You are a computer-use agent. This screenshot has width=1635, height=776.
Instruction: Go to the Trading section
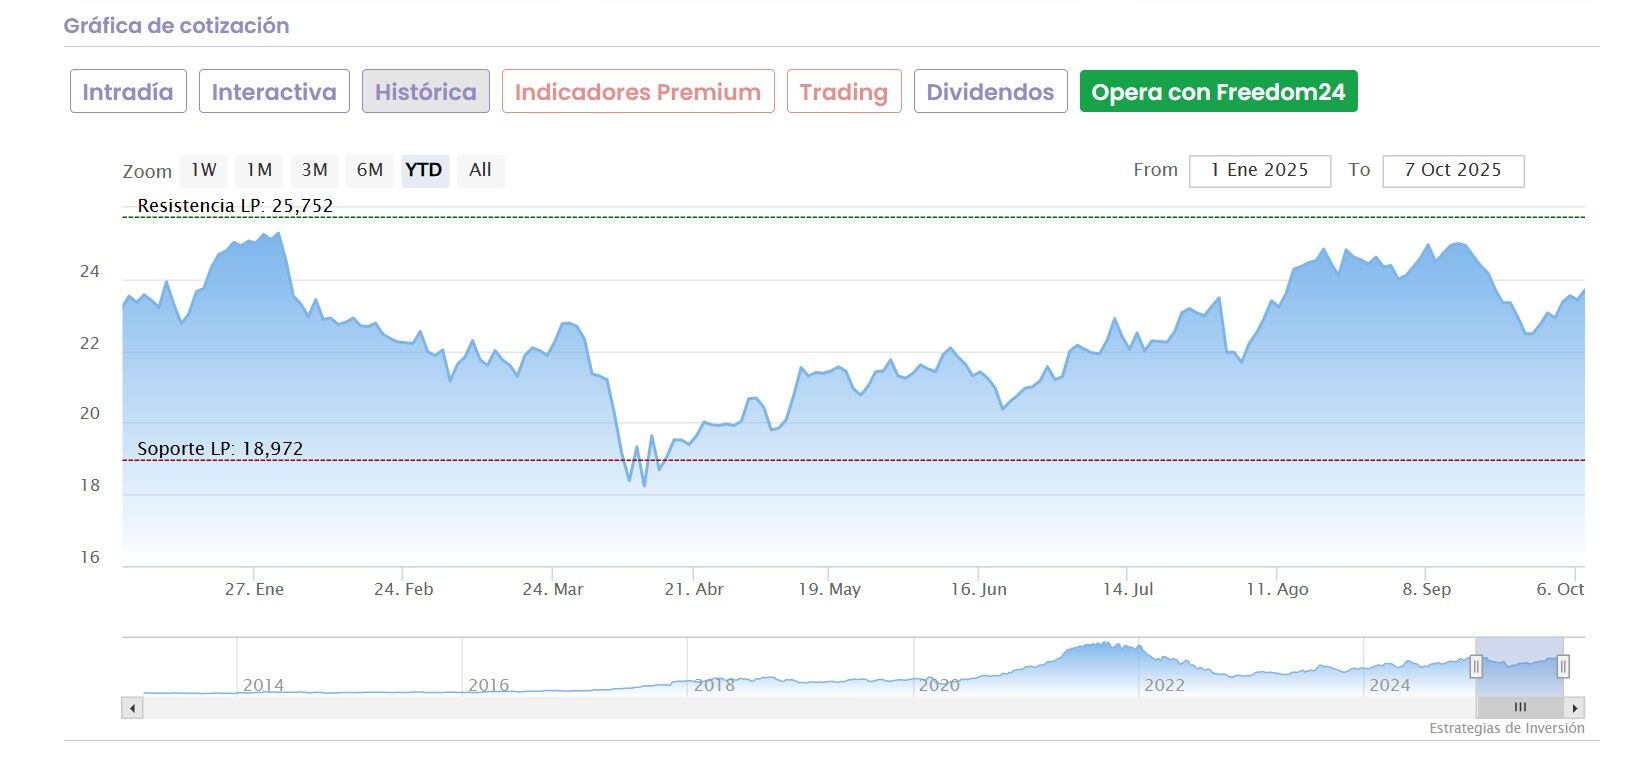(x=844, y=92)
